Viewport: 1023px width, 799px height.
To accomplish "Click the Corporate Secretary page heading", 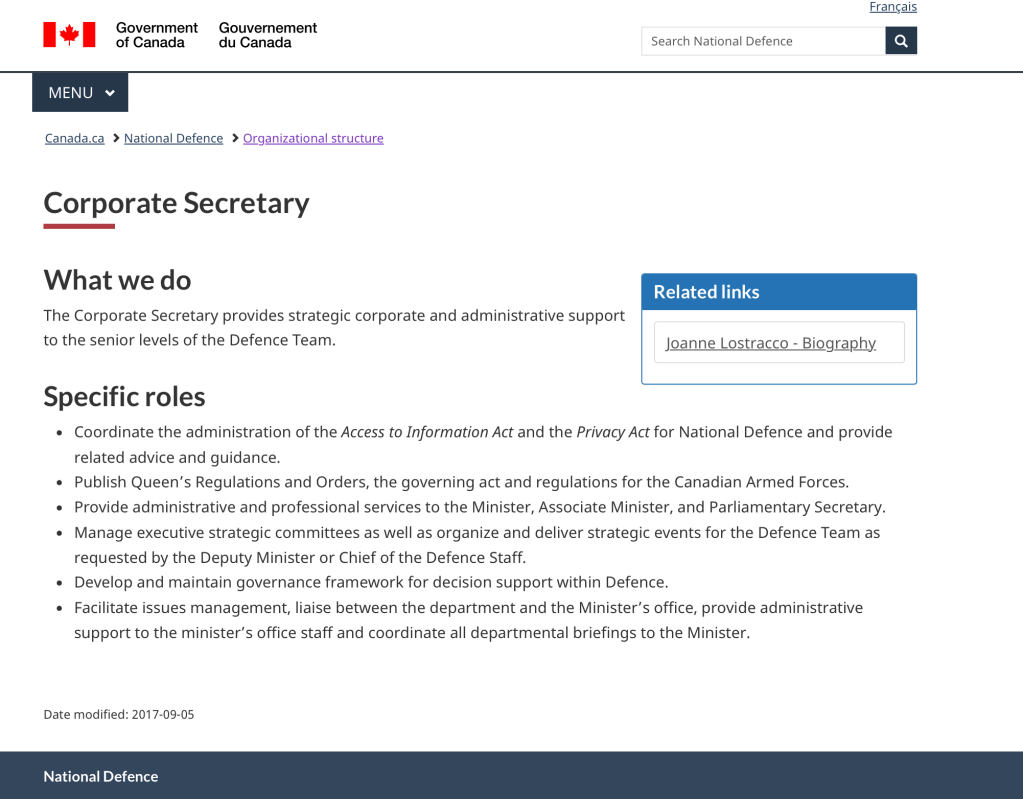I will pos(176,203).
